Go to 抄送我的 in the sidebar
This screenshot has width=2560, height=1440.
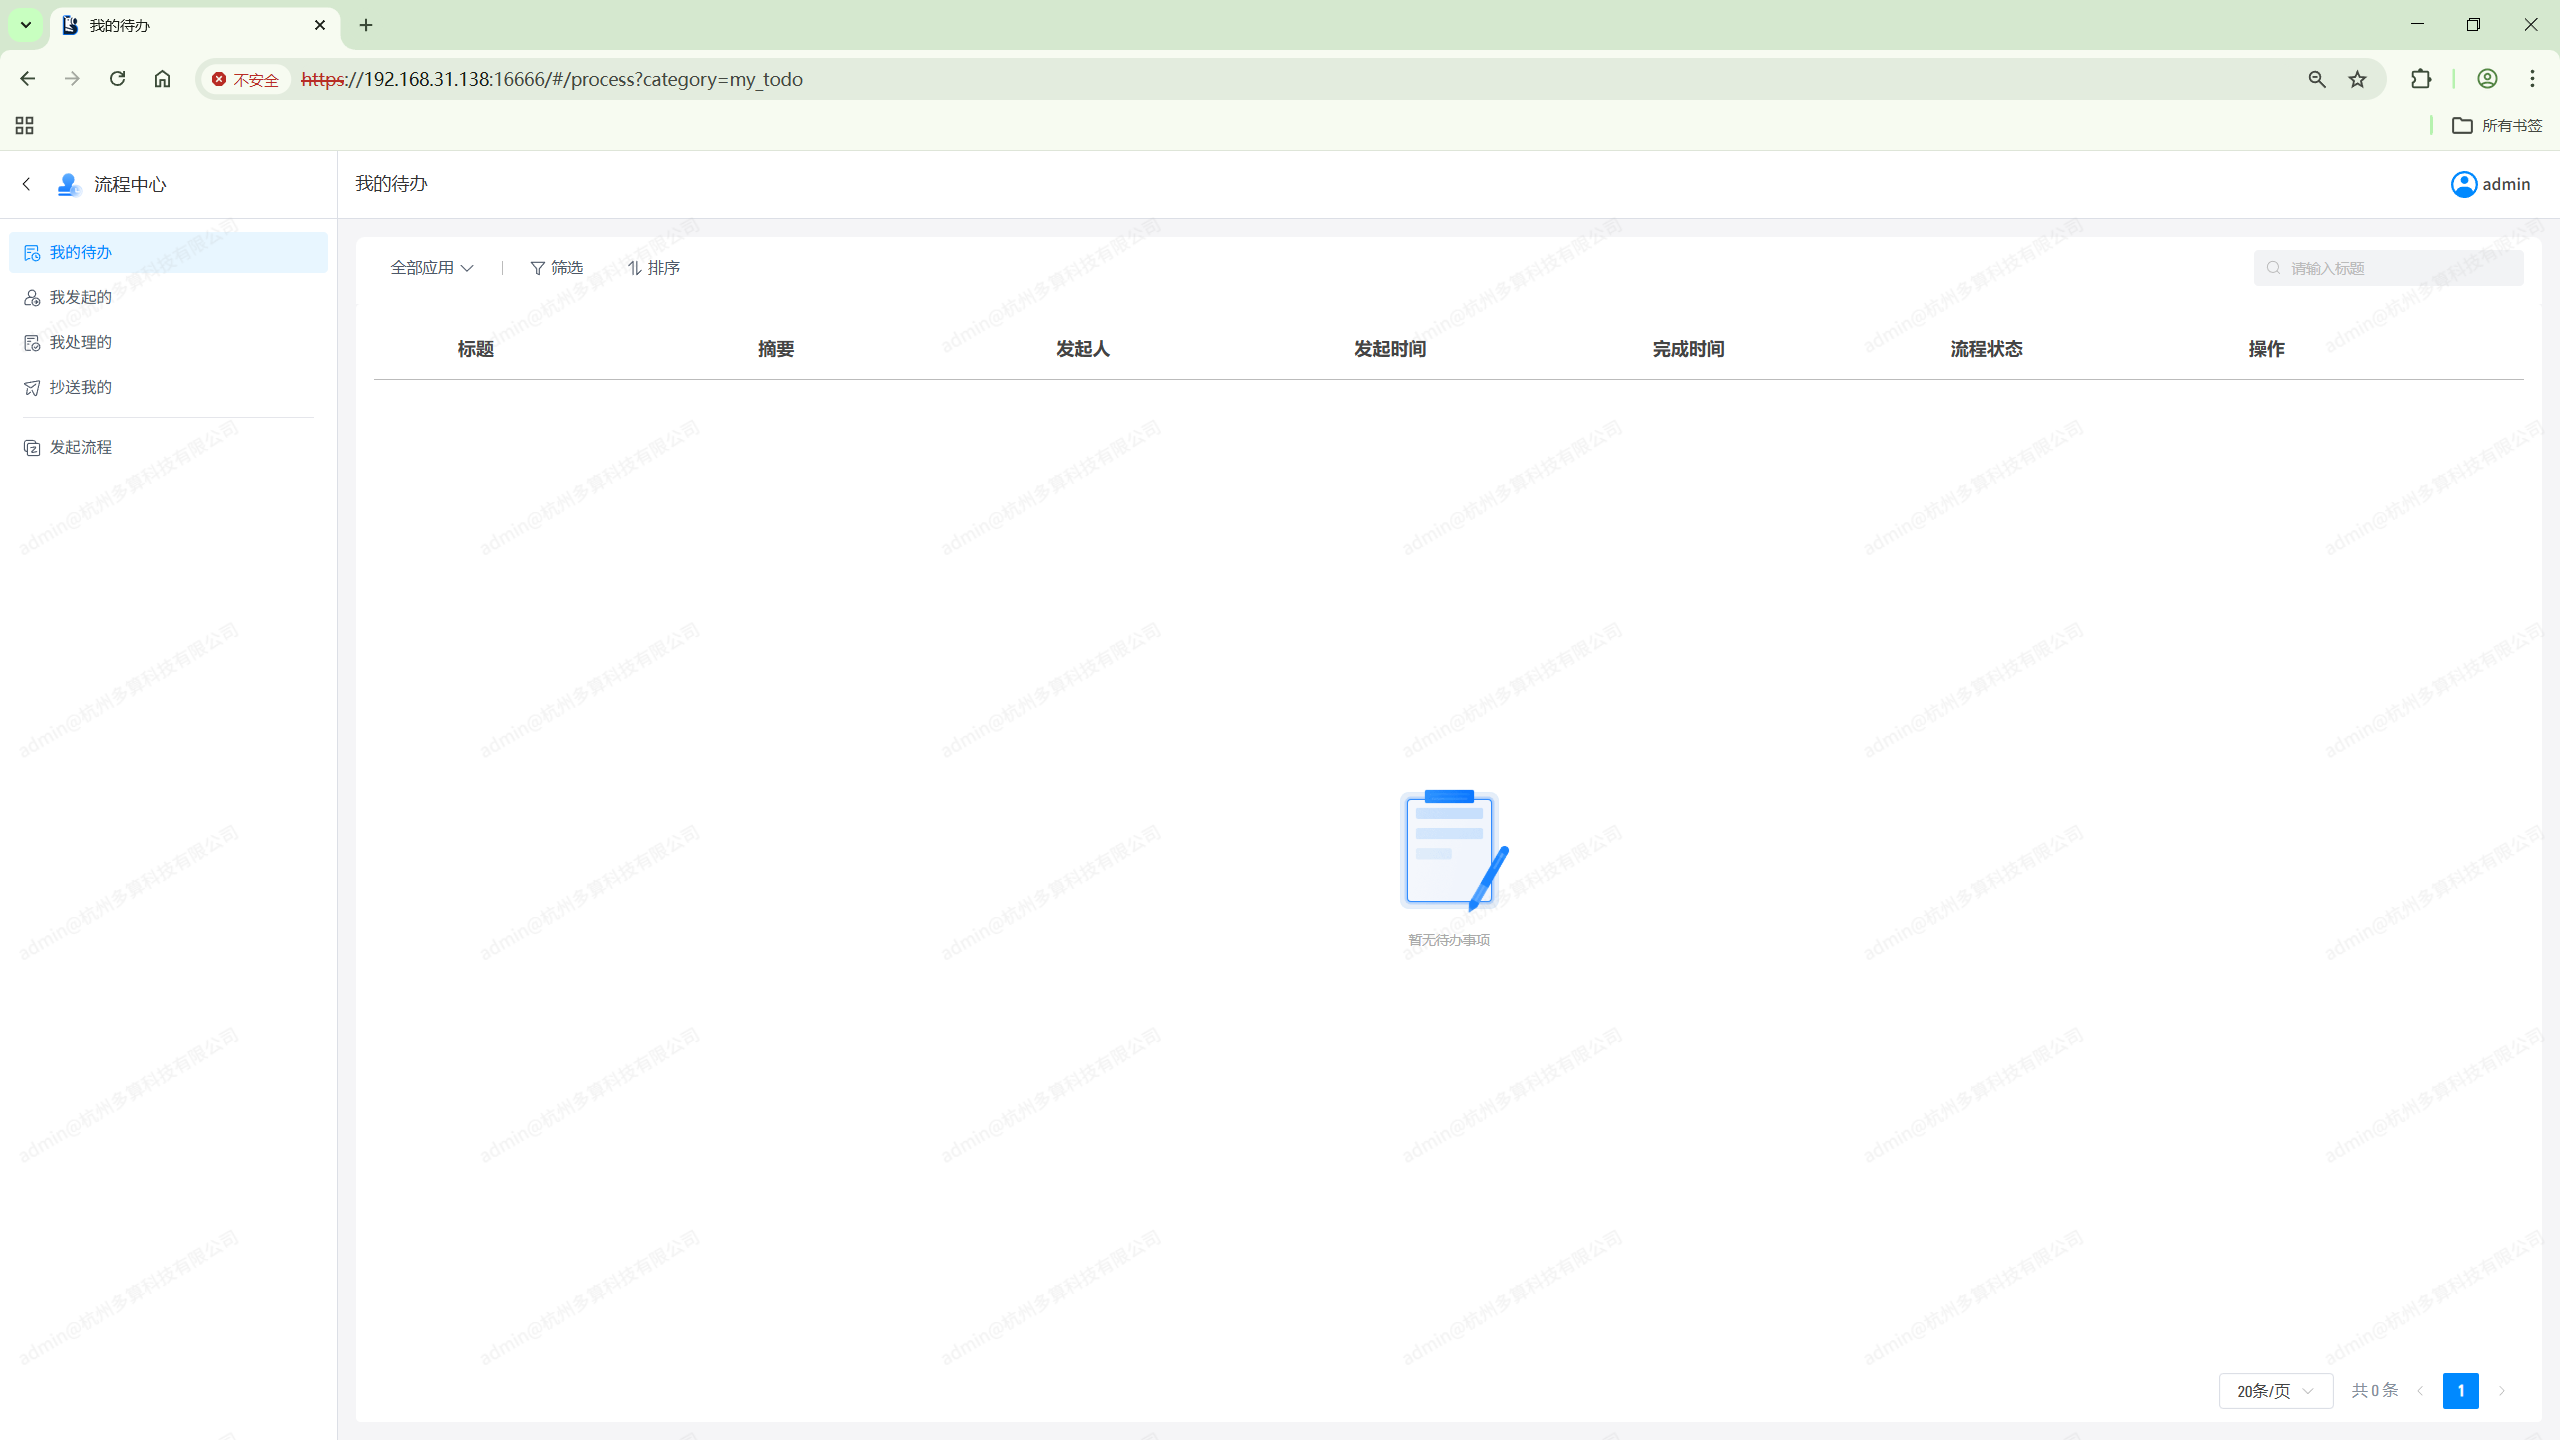[x=80, y=387]
